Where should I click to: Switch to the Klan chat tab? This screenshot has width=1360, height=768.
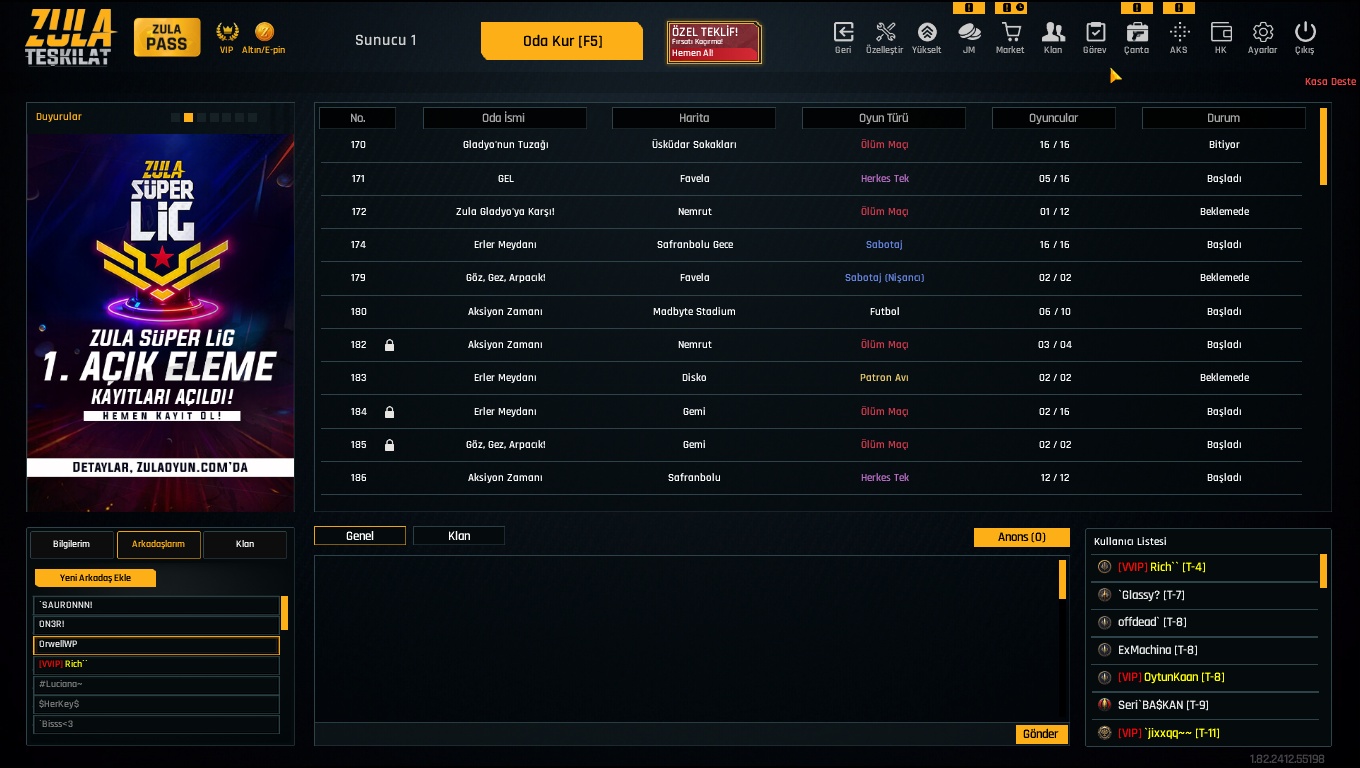point(459,536)
